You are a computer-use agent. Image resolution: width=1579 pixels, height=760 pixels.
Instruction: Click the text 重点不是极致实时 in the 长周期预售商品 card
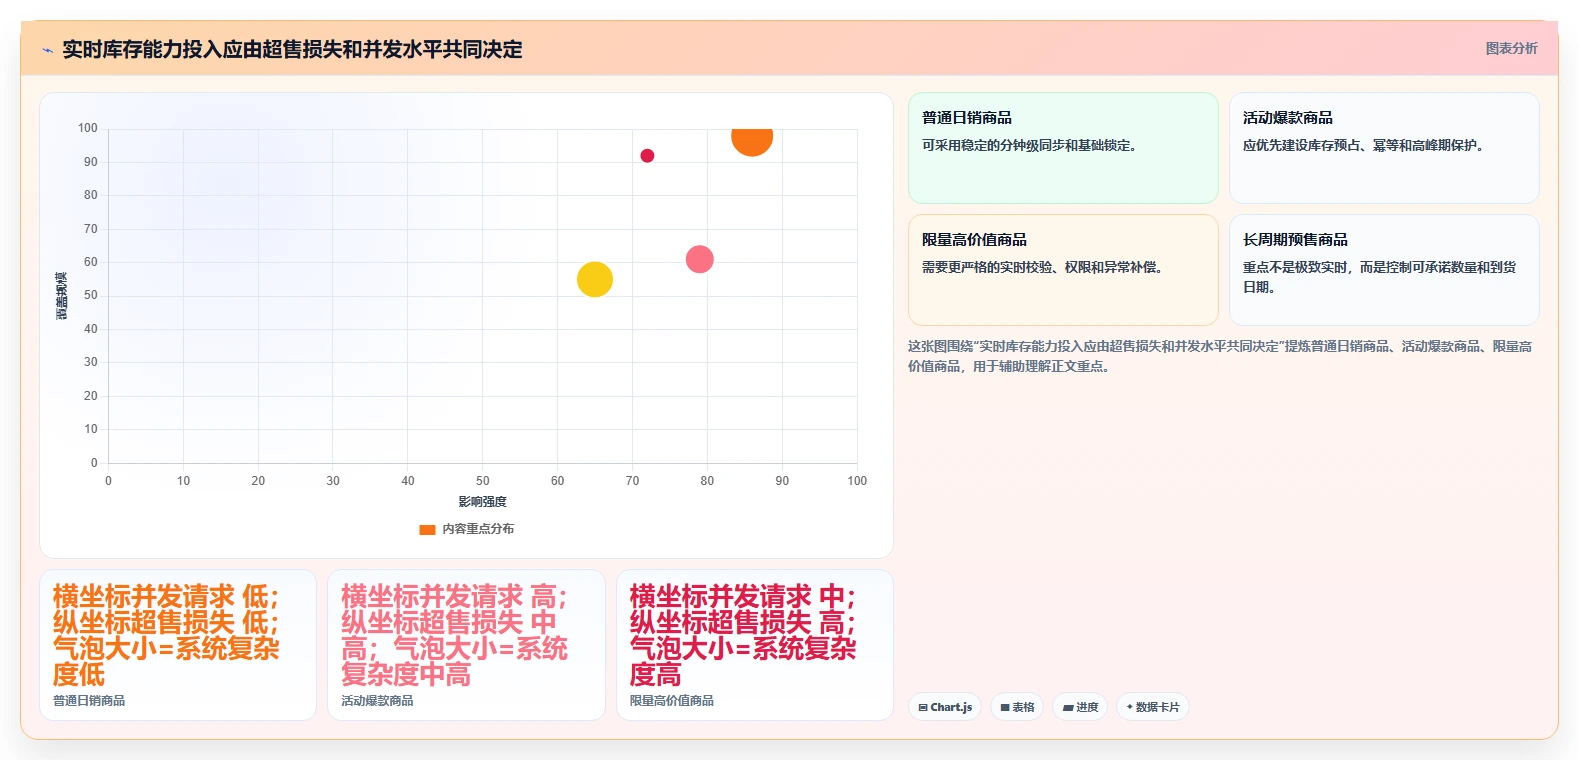pos(1295,268)
